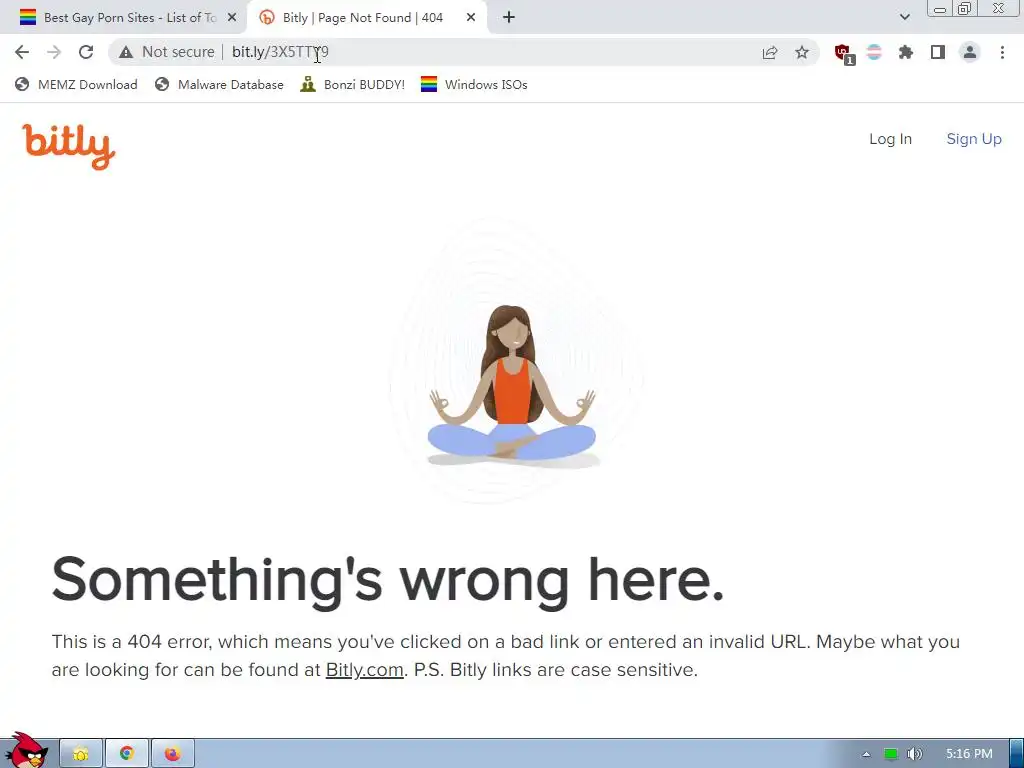Open a new tab
The image size is (1024, 768).
point(509,18)
